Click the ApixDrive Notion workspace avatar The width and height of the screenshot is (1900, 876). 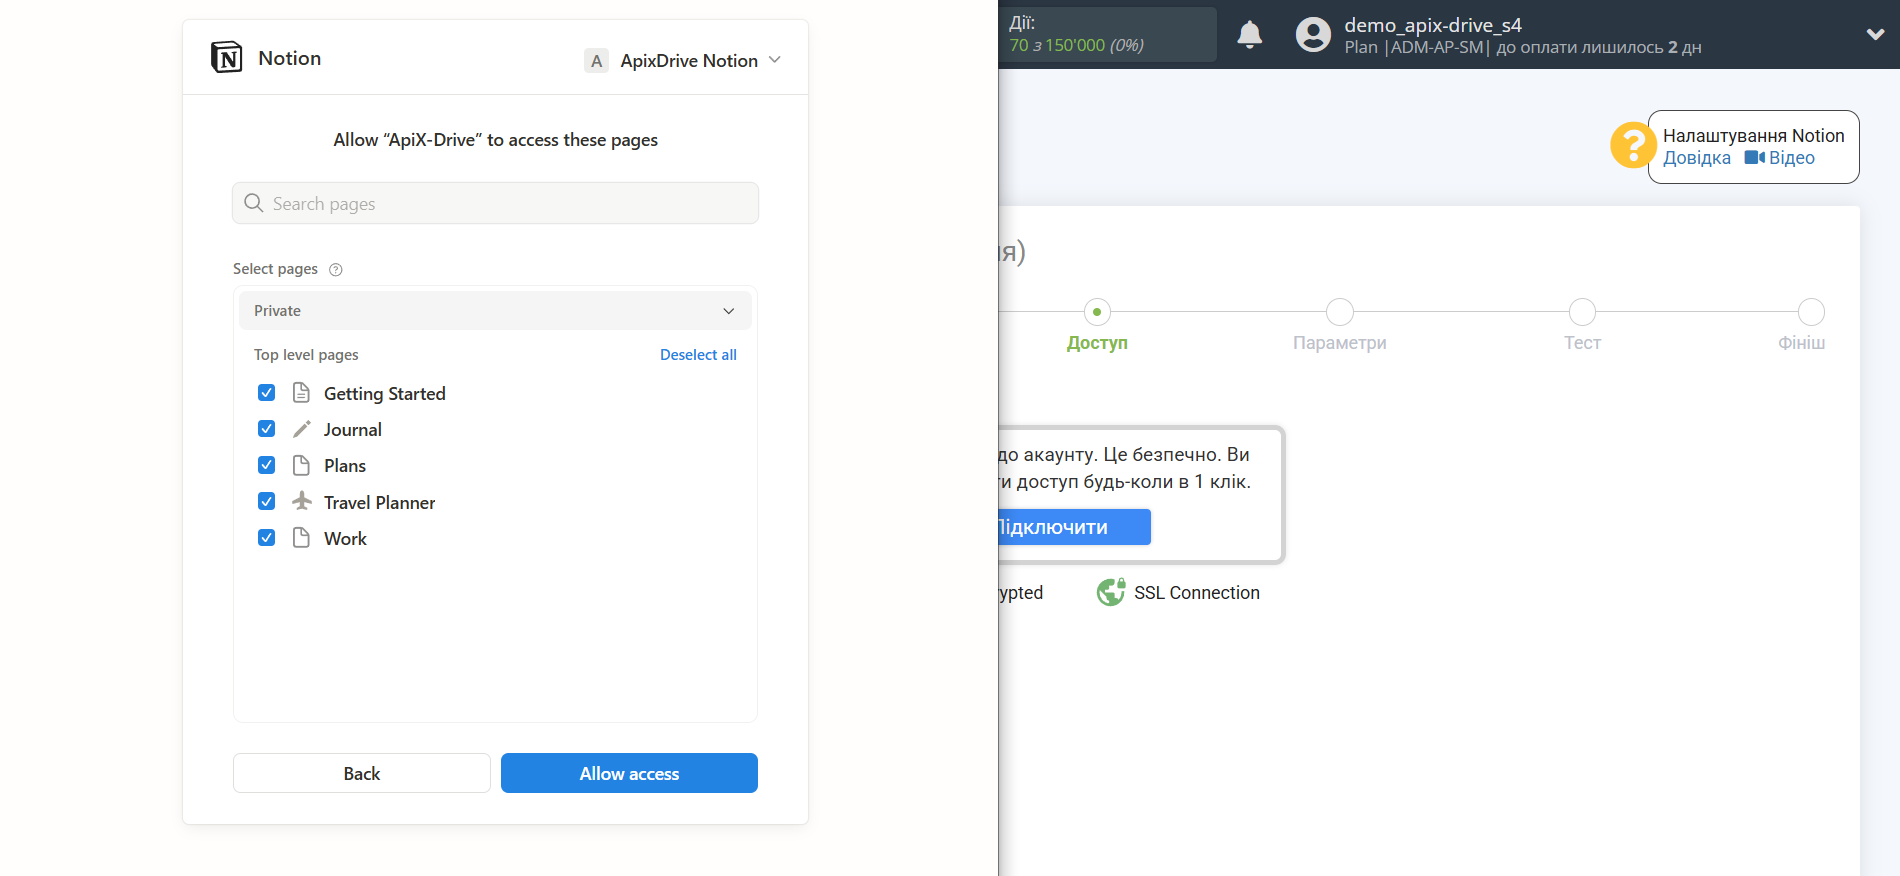[x=596, y=61]
